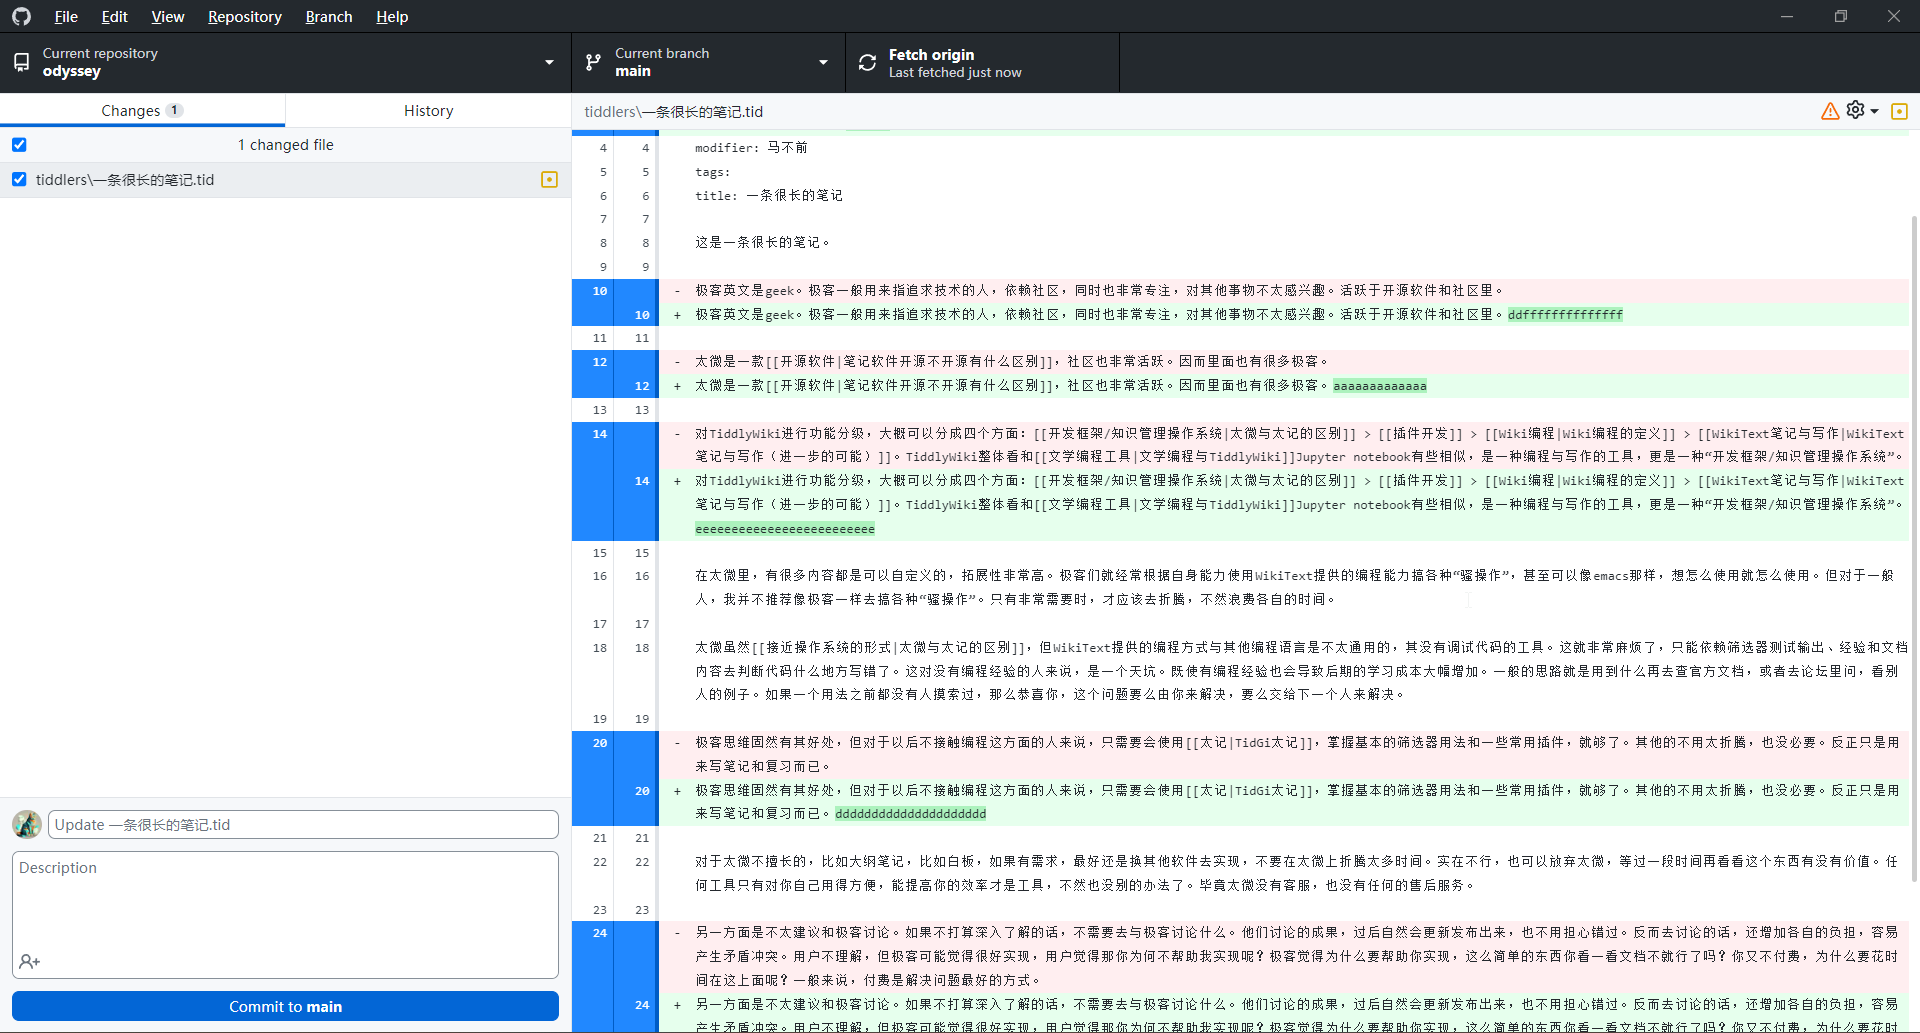Viewport: 1920px width, 1033px height.
Task: Click the repository icon beside odyssey
Action: [x=21, y=62]
